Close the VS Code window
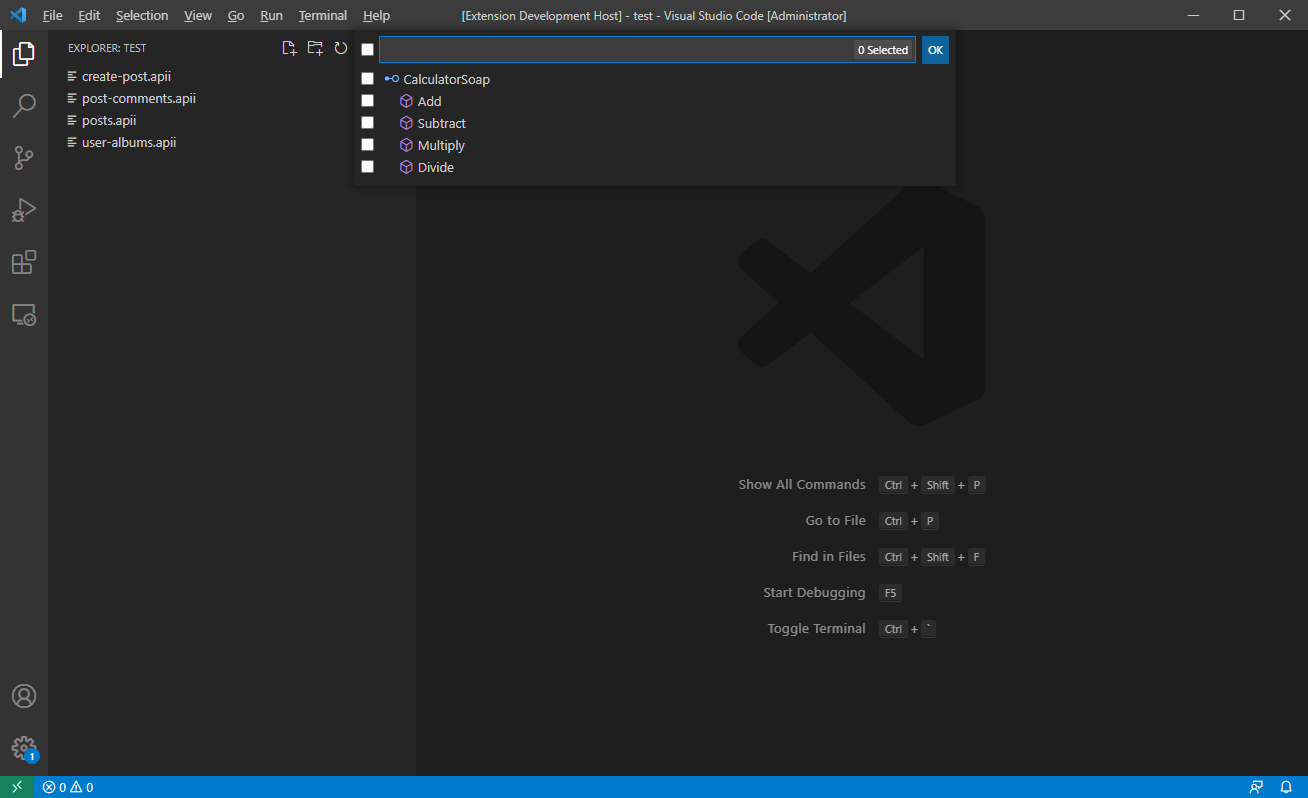The height and width of the screenshot is (798, 1308). tap(1285, 15)
